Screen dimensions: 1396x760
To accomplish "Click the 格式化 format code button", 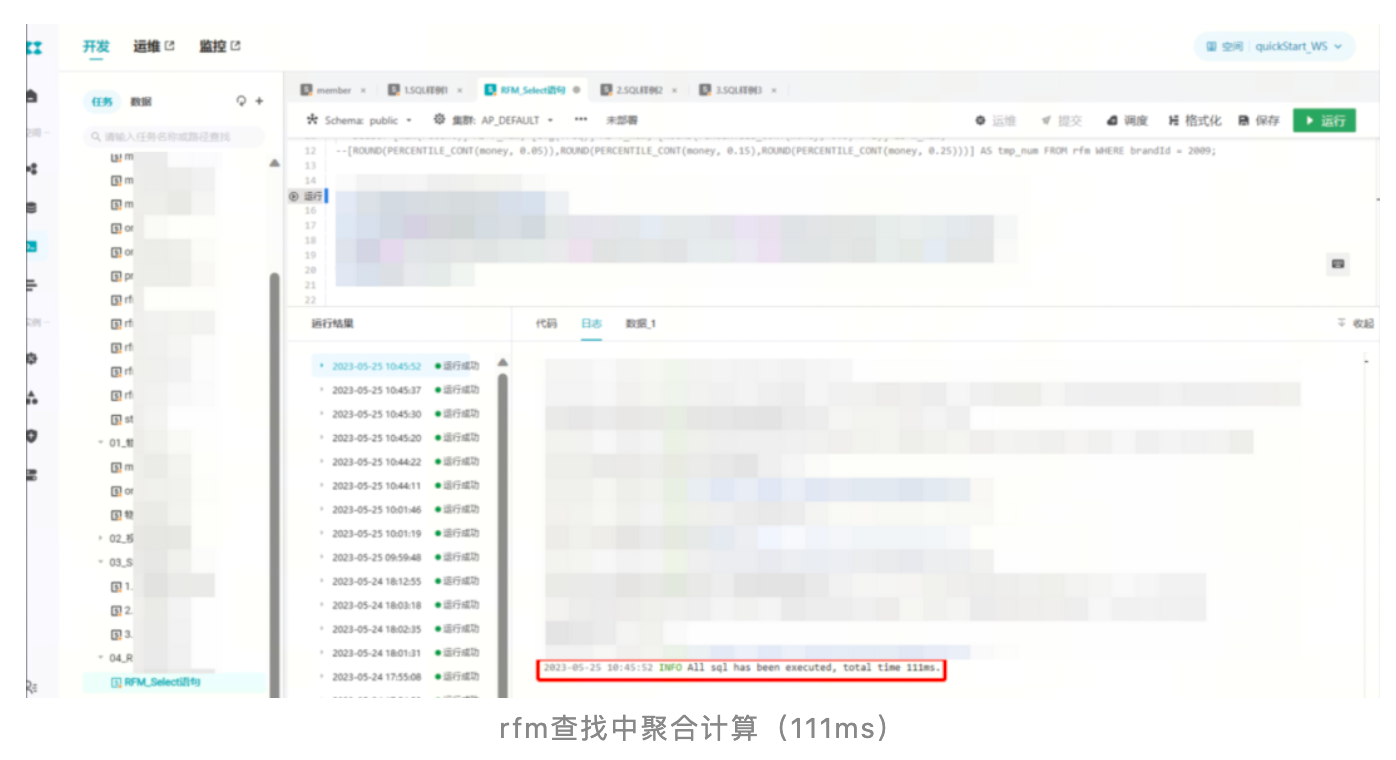I will [x=1194, y=120].
